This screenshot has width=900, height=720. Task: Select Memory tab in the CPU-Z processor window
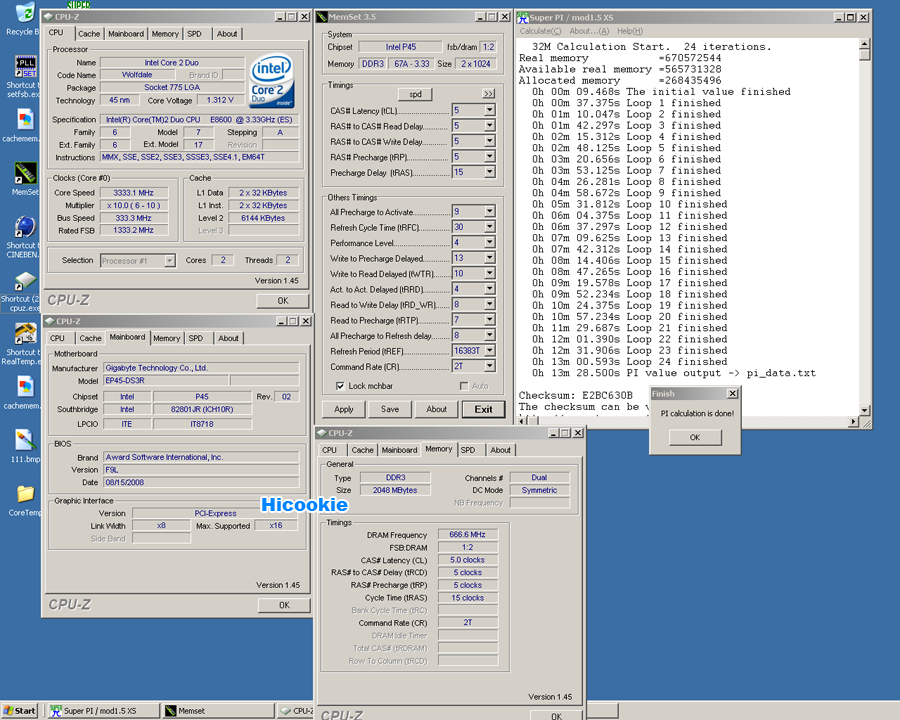point(165,34)
